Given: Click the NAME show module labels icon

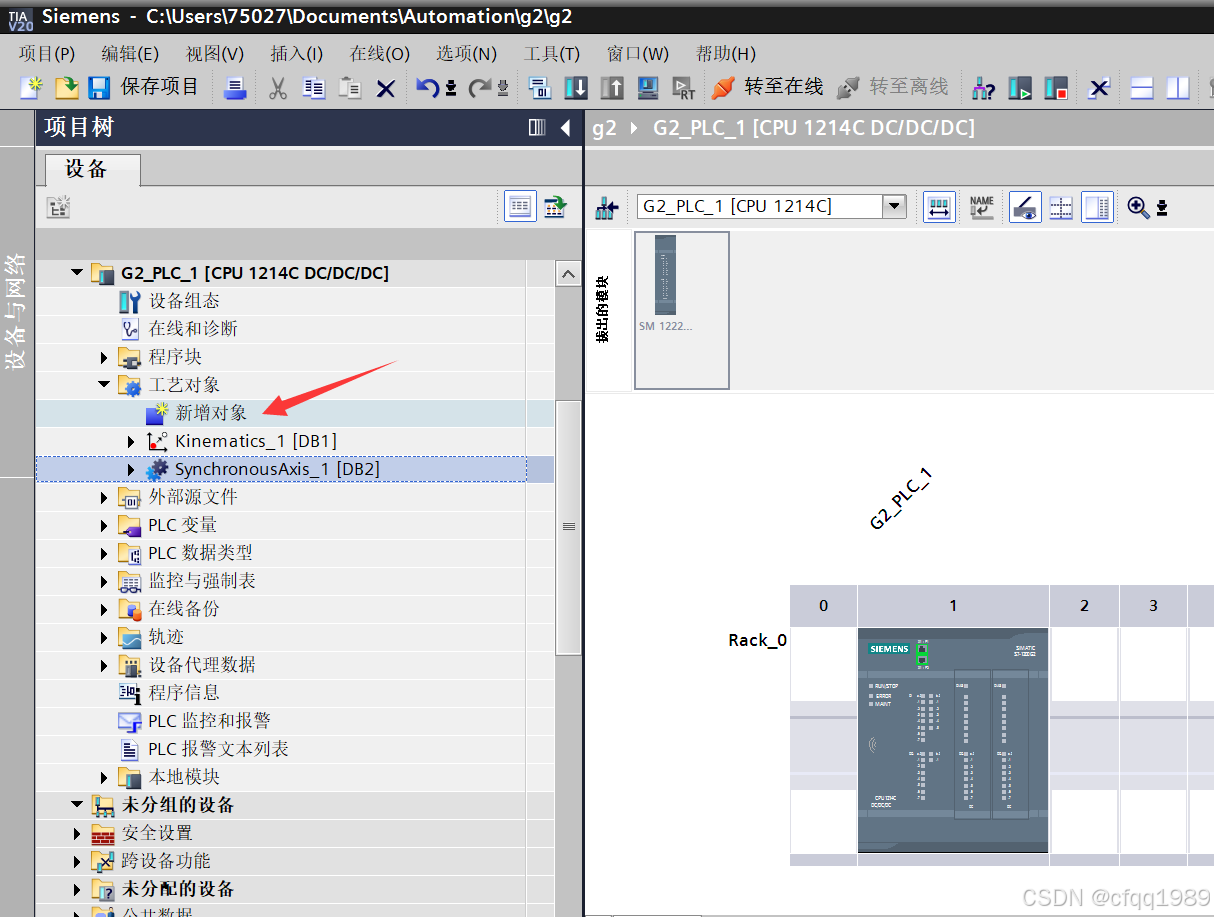Looking at the screenshot, I should tap(982, 207).
